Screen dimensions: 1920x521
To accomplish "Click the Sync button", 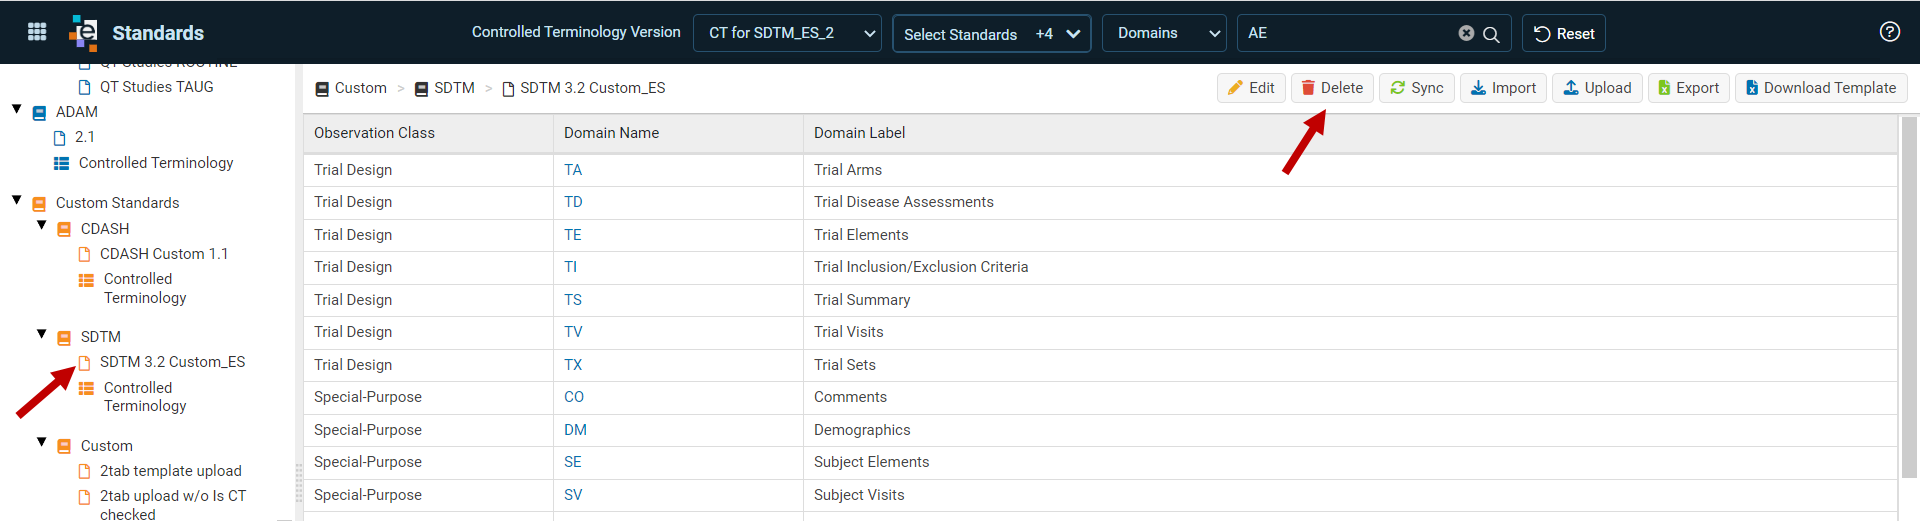I will point(1417,88).
